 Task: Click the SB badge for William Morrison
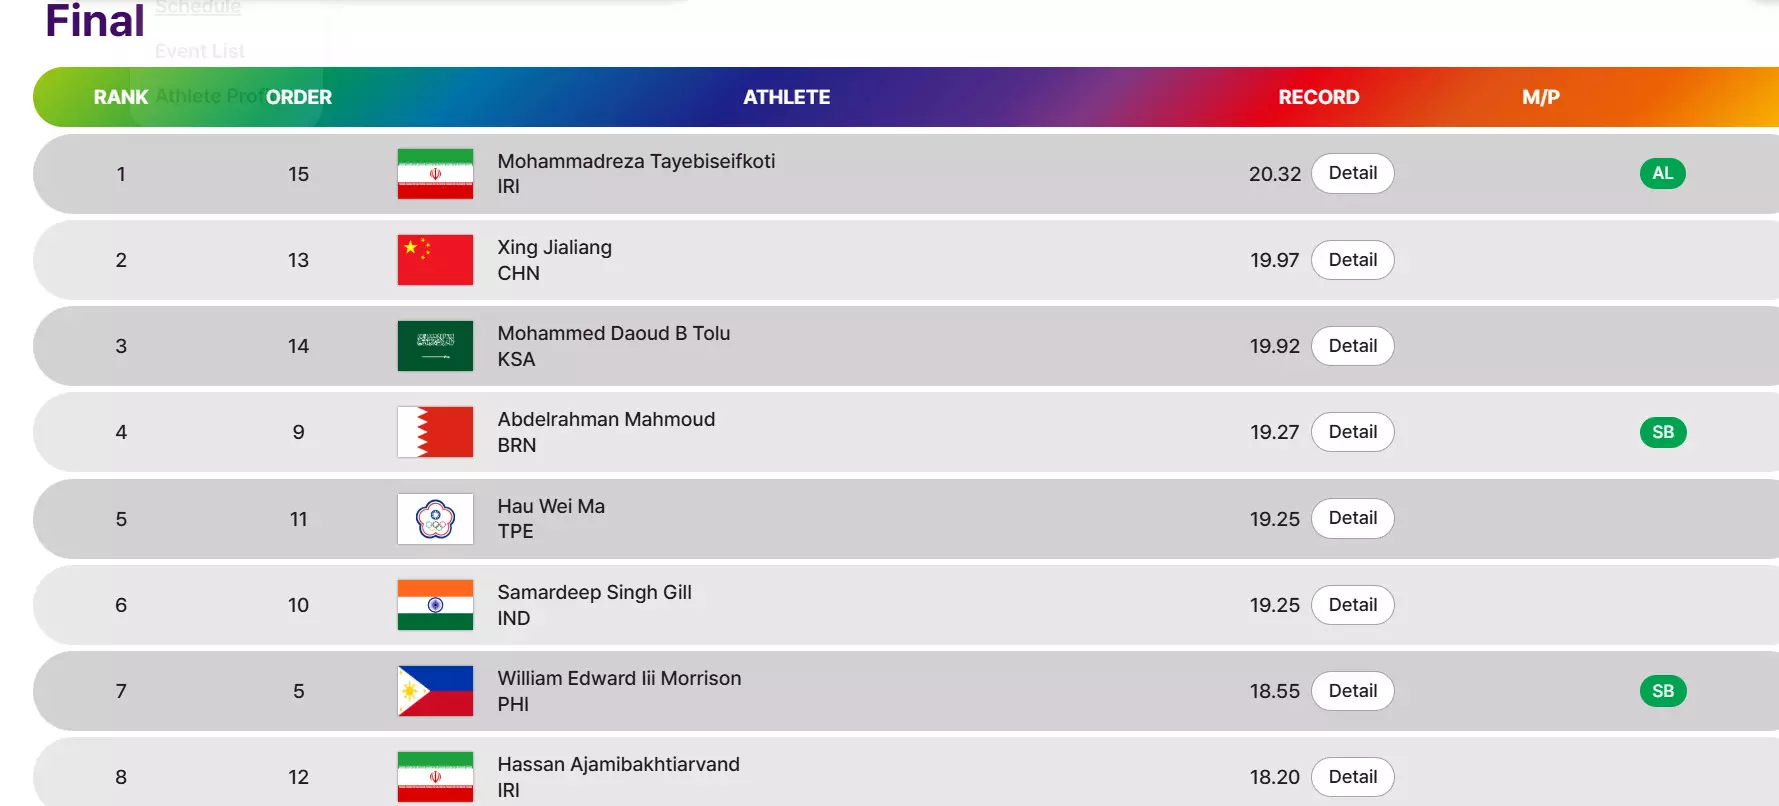click(1662, 691)
